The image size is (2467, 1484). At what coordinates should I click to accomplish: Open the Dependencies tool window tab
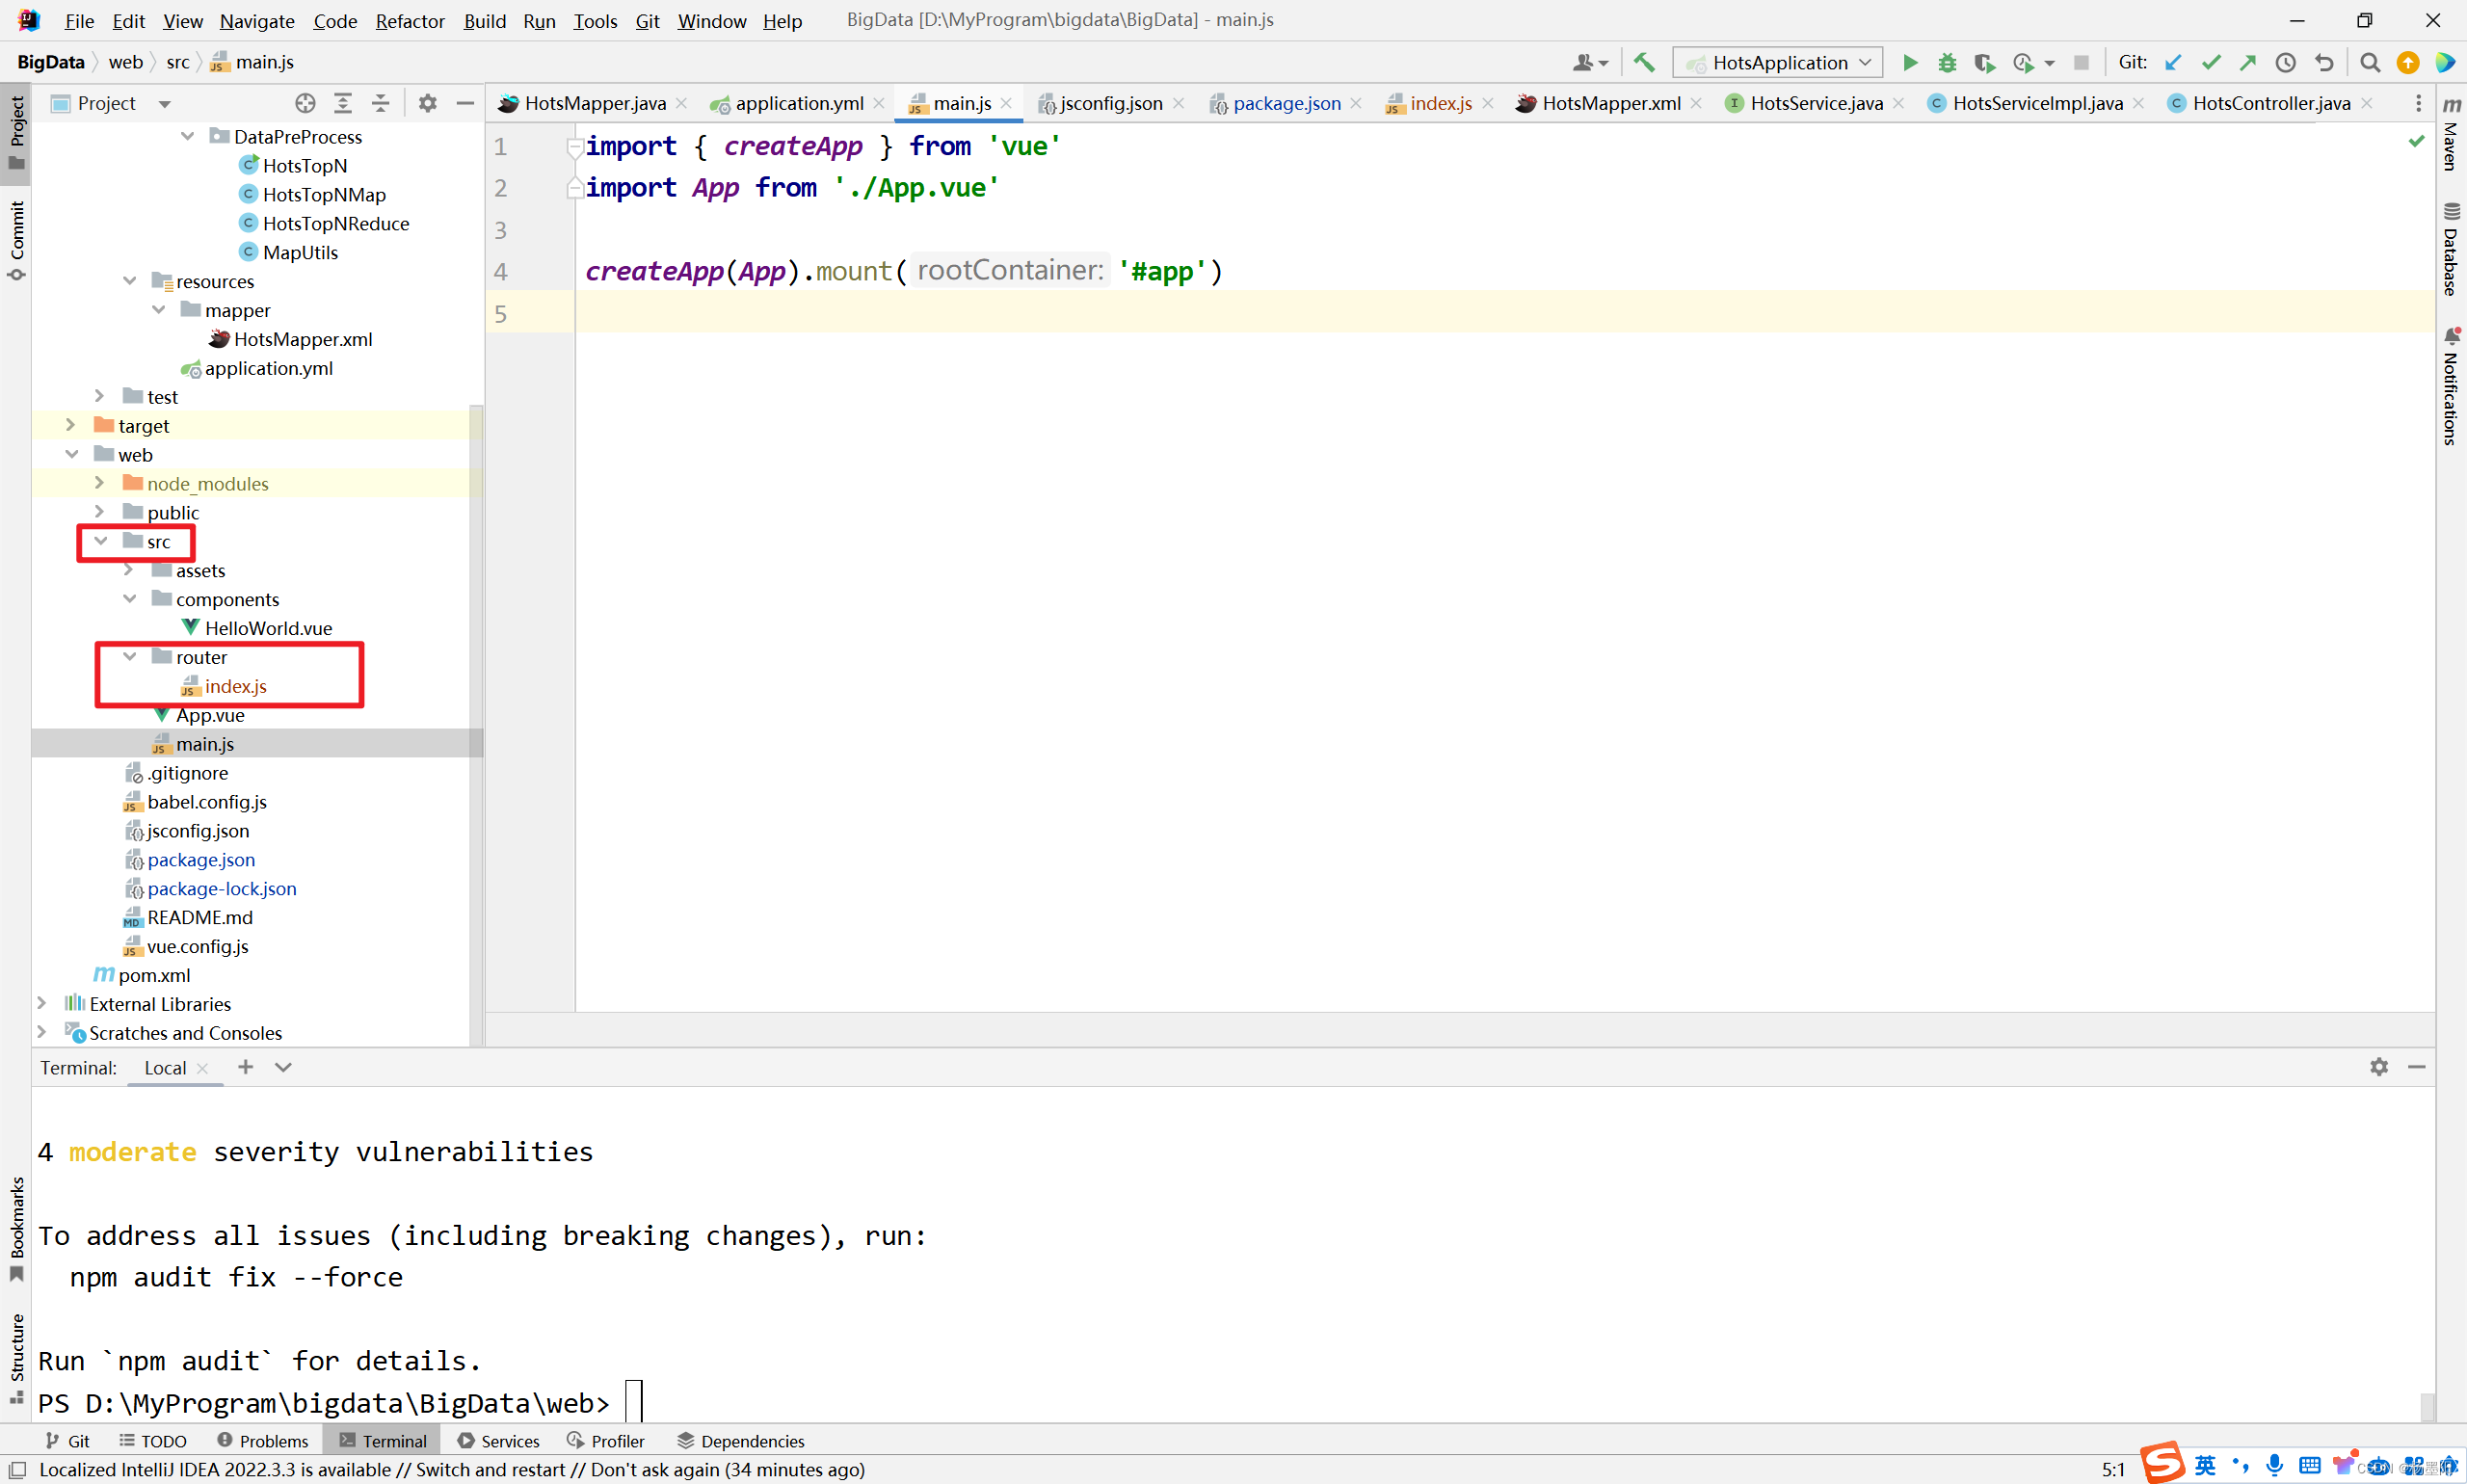[x=741, y=1440]
